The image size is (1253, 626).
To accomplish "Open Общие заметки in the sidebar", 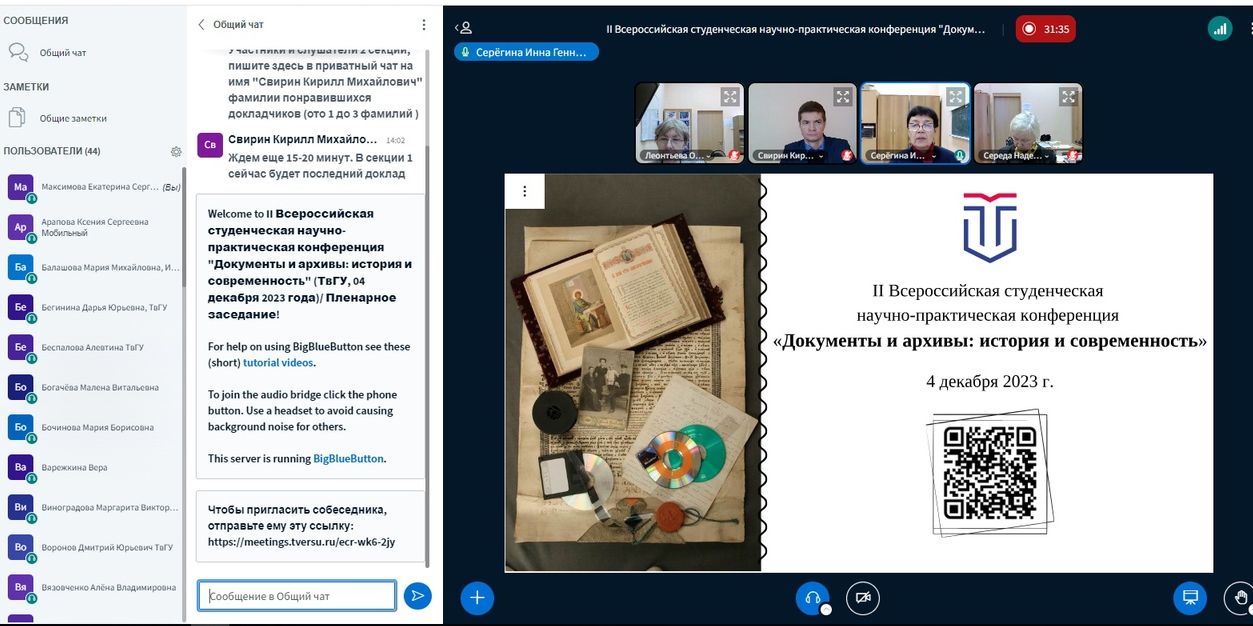I will pos(72,118).
